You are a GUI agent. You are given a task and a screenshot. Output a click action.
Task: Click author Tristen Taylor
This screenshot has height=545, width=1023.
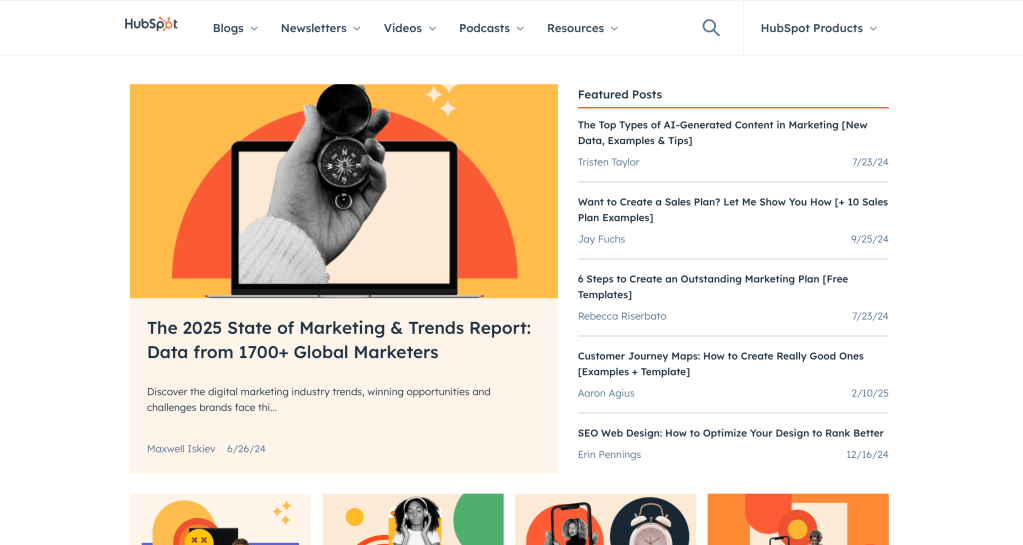tap(608, 162)
